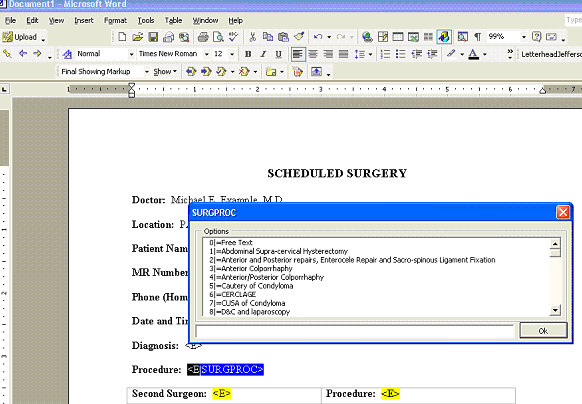Click the Save floppy disk icon

[x=153, y=37]
